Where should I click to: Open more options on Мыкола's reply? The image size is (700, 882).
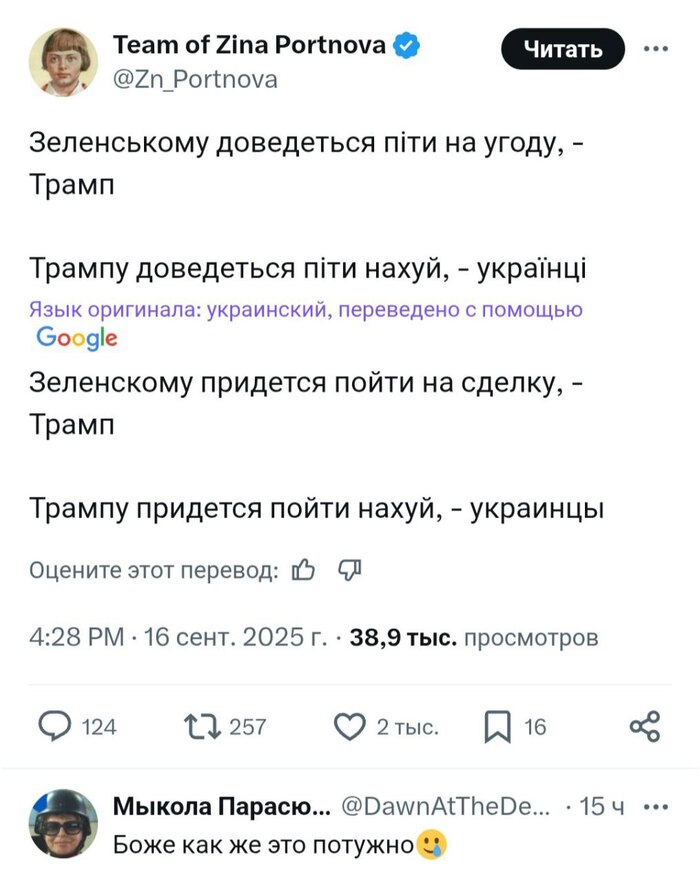pos(655,807)
